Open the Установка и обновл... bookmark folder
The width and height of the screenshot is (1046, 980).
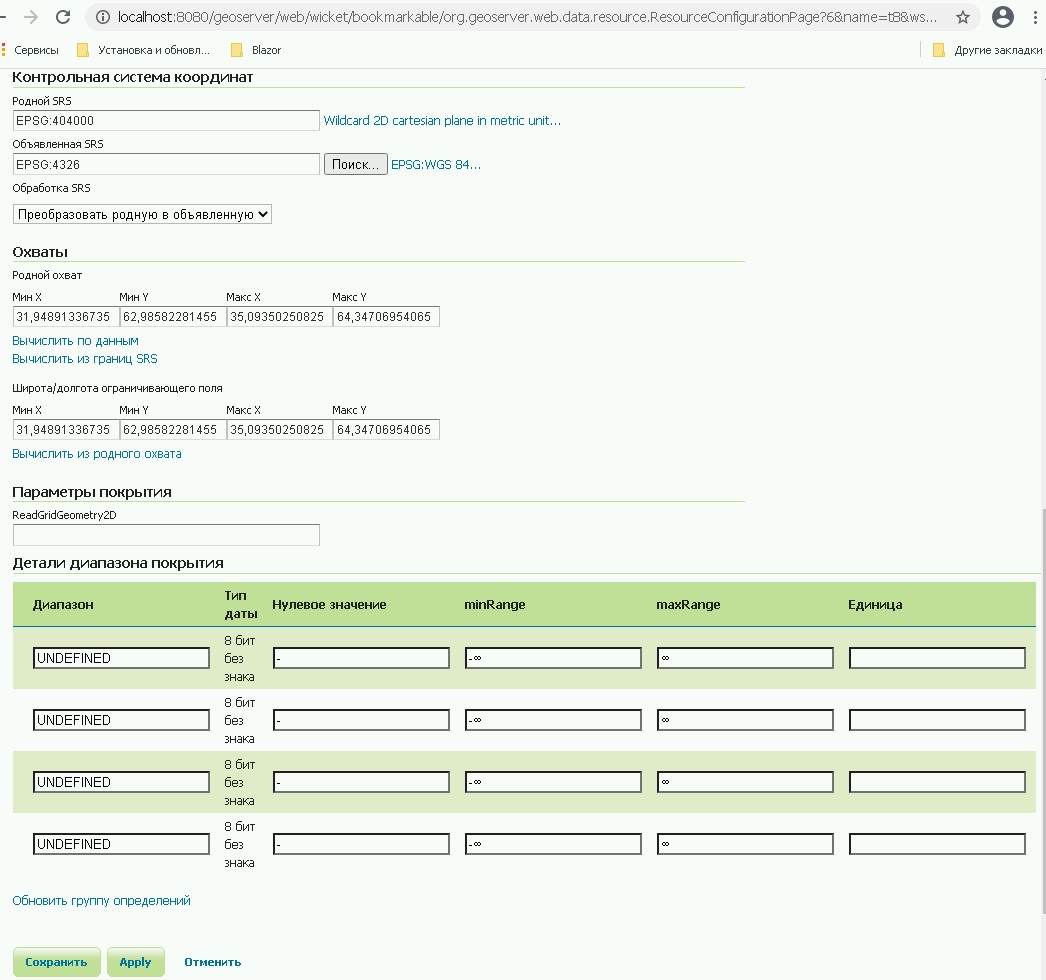point(144,50)
